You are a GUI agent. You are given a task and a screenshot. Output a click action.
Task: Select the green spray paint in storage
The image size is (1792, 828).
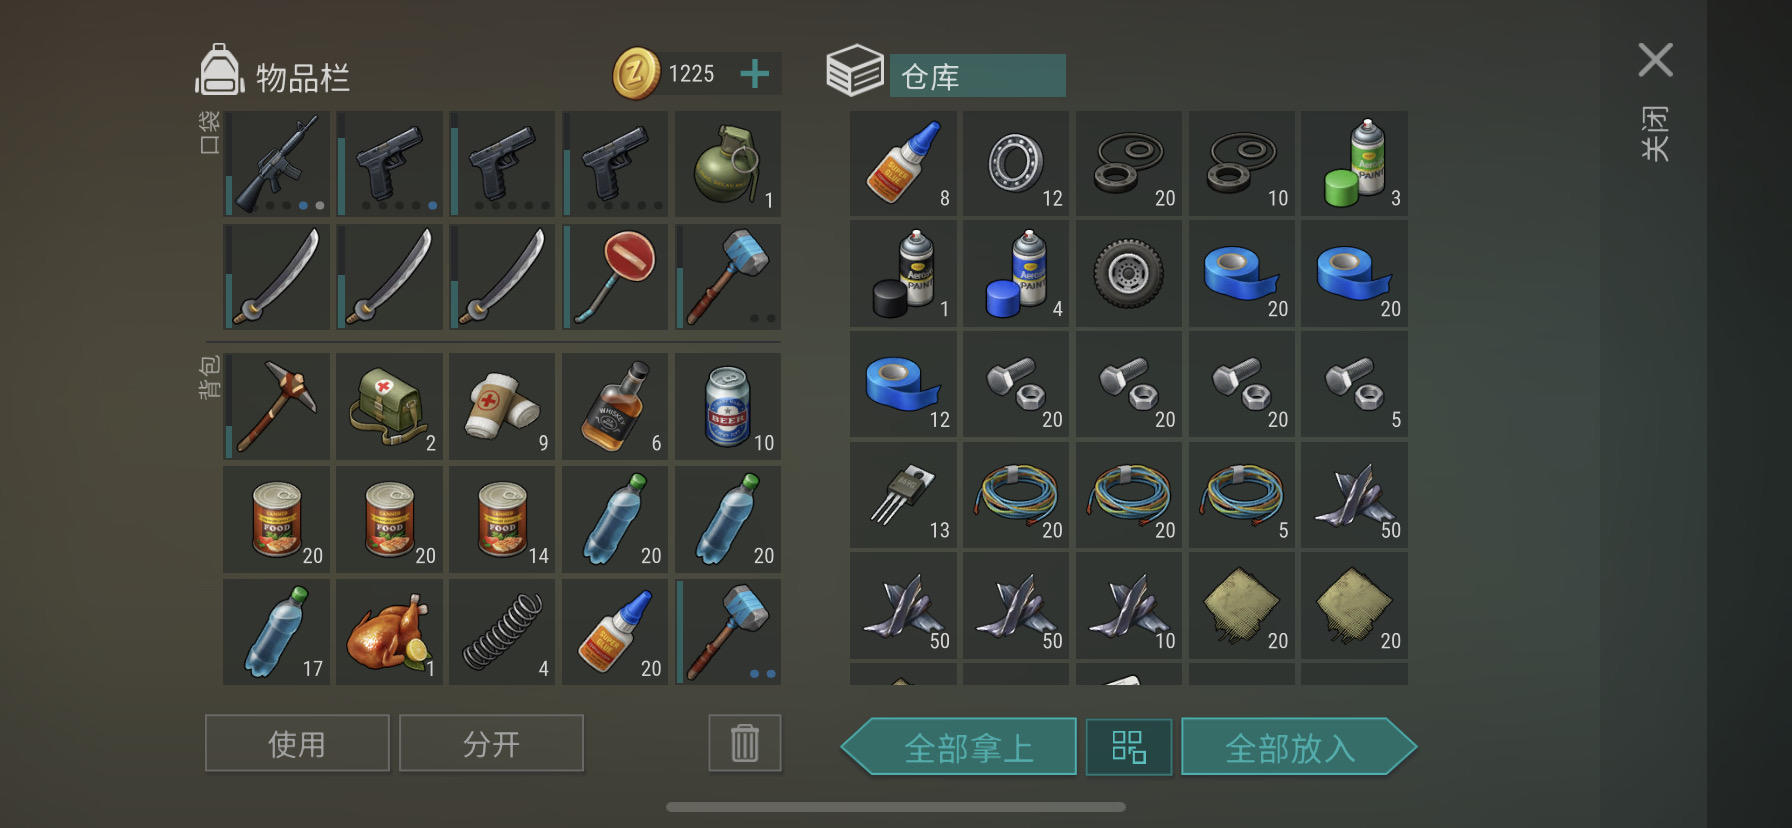[x=1355, y=164]
